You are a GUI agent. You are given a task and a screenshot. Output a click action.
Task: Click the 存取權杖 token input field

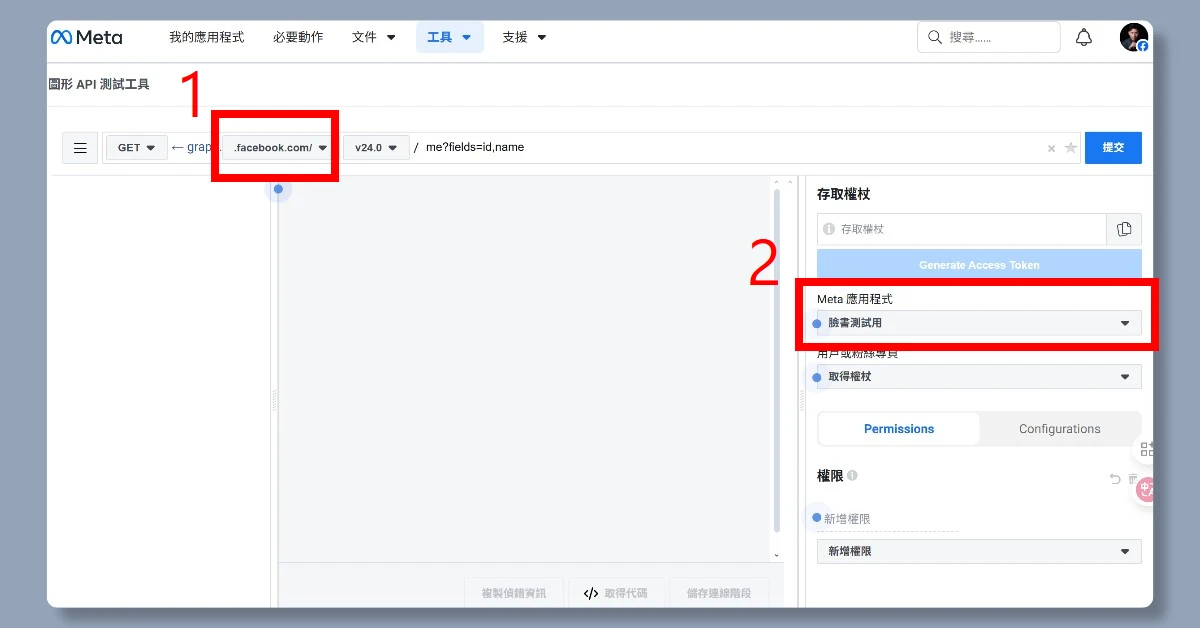[962, 229]
